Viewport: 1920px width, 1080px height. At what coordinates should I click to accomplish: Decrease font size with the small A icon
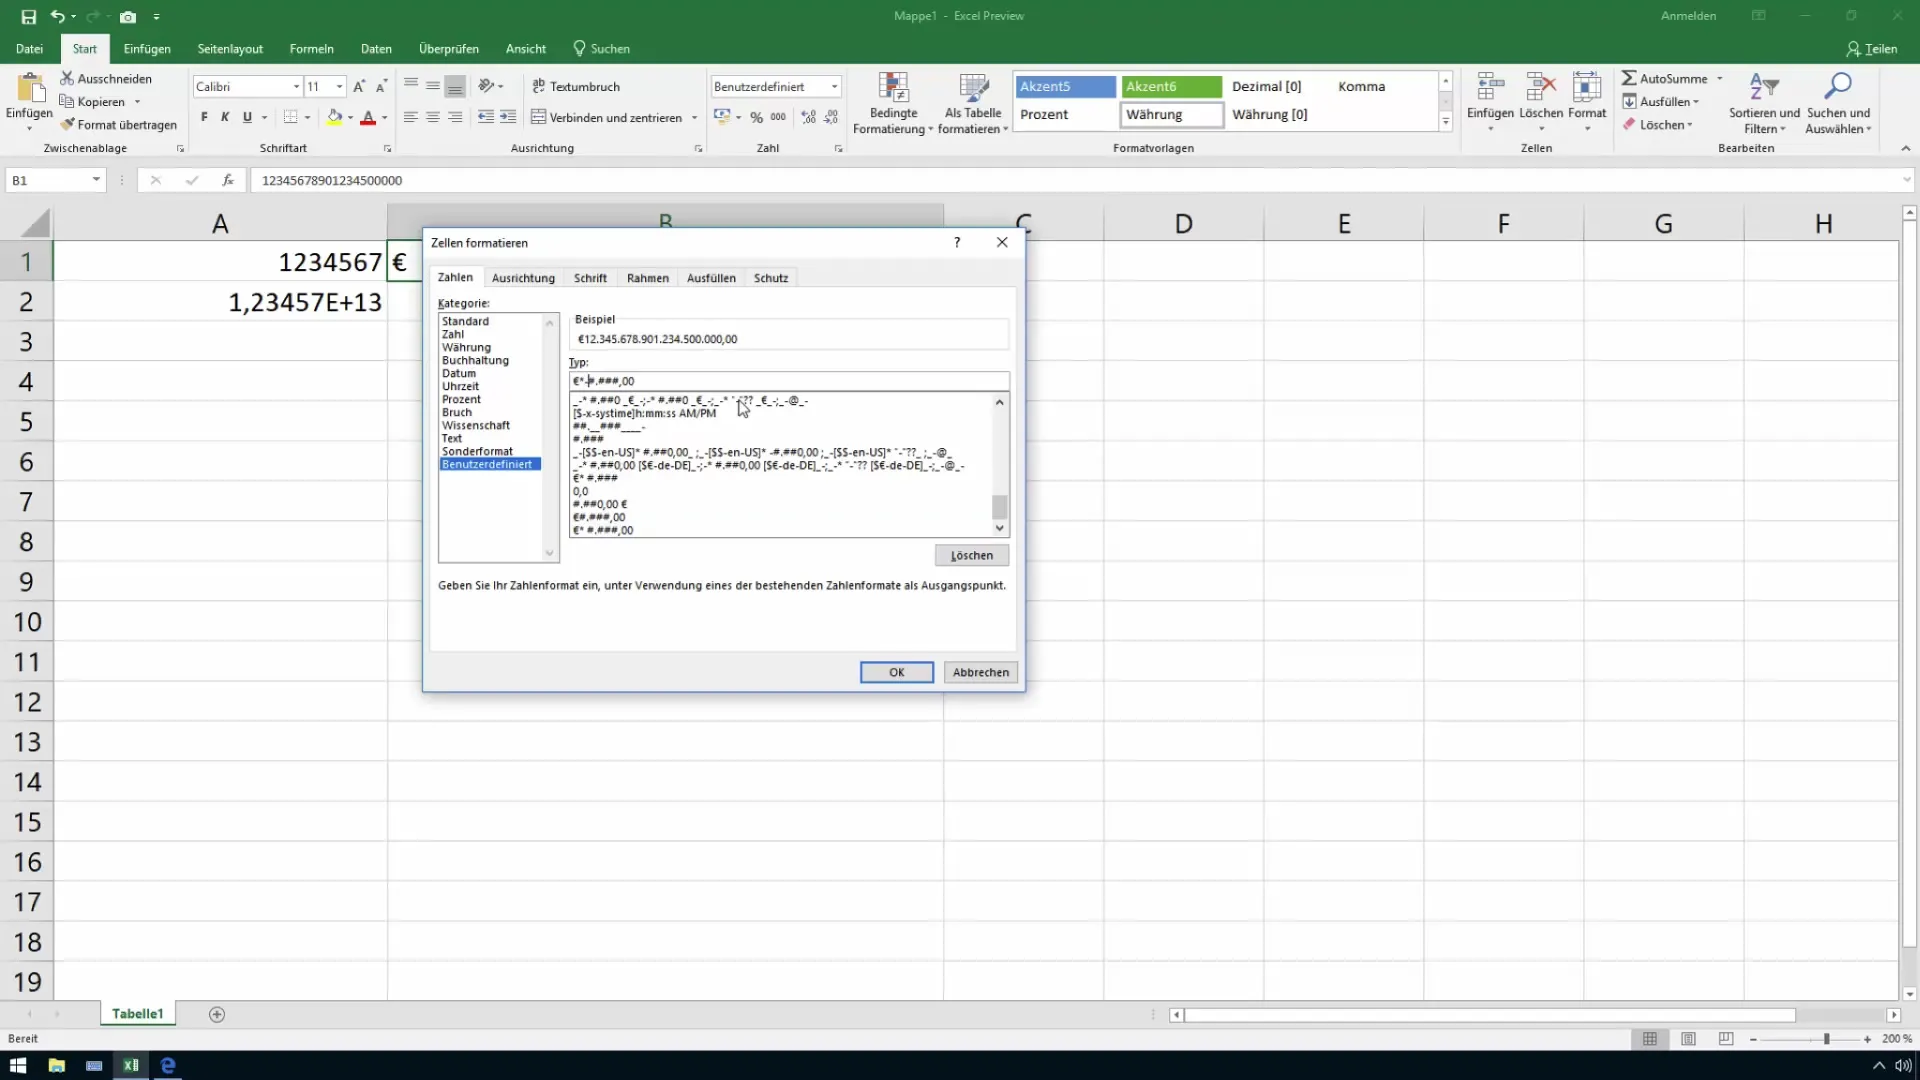[x=381, y=86]
